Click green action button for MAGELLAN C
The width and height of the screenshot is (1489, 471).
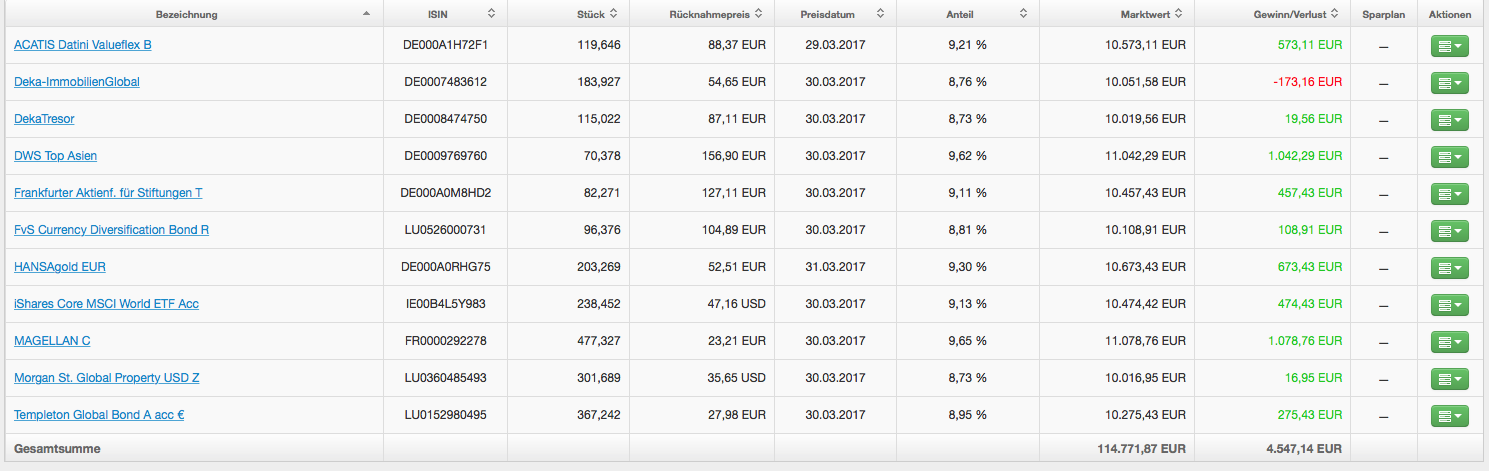(x=1449, y=342)
